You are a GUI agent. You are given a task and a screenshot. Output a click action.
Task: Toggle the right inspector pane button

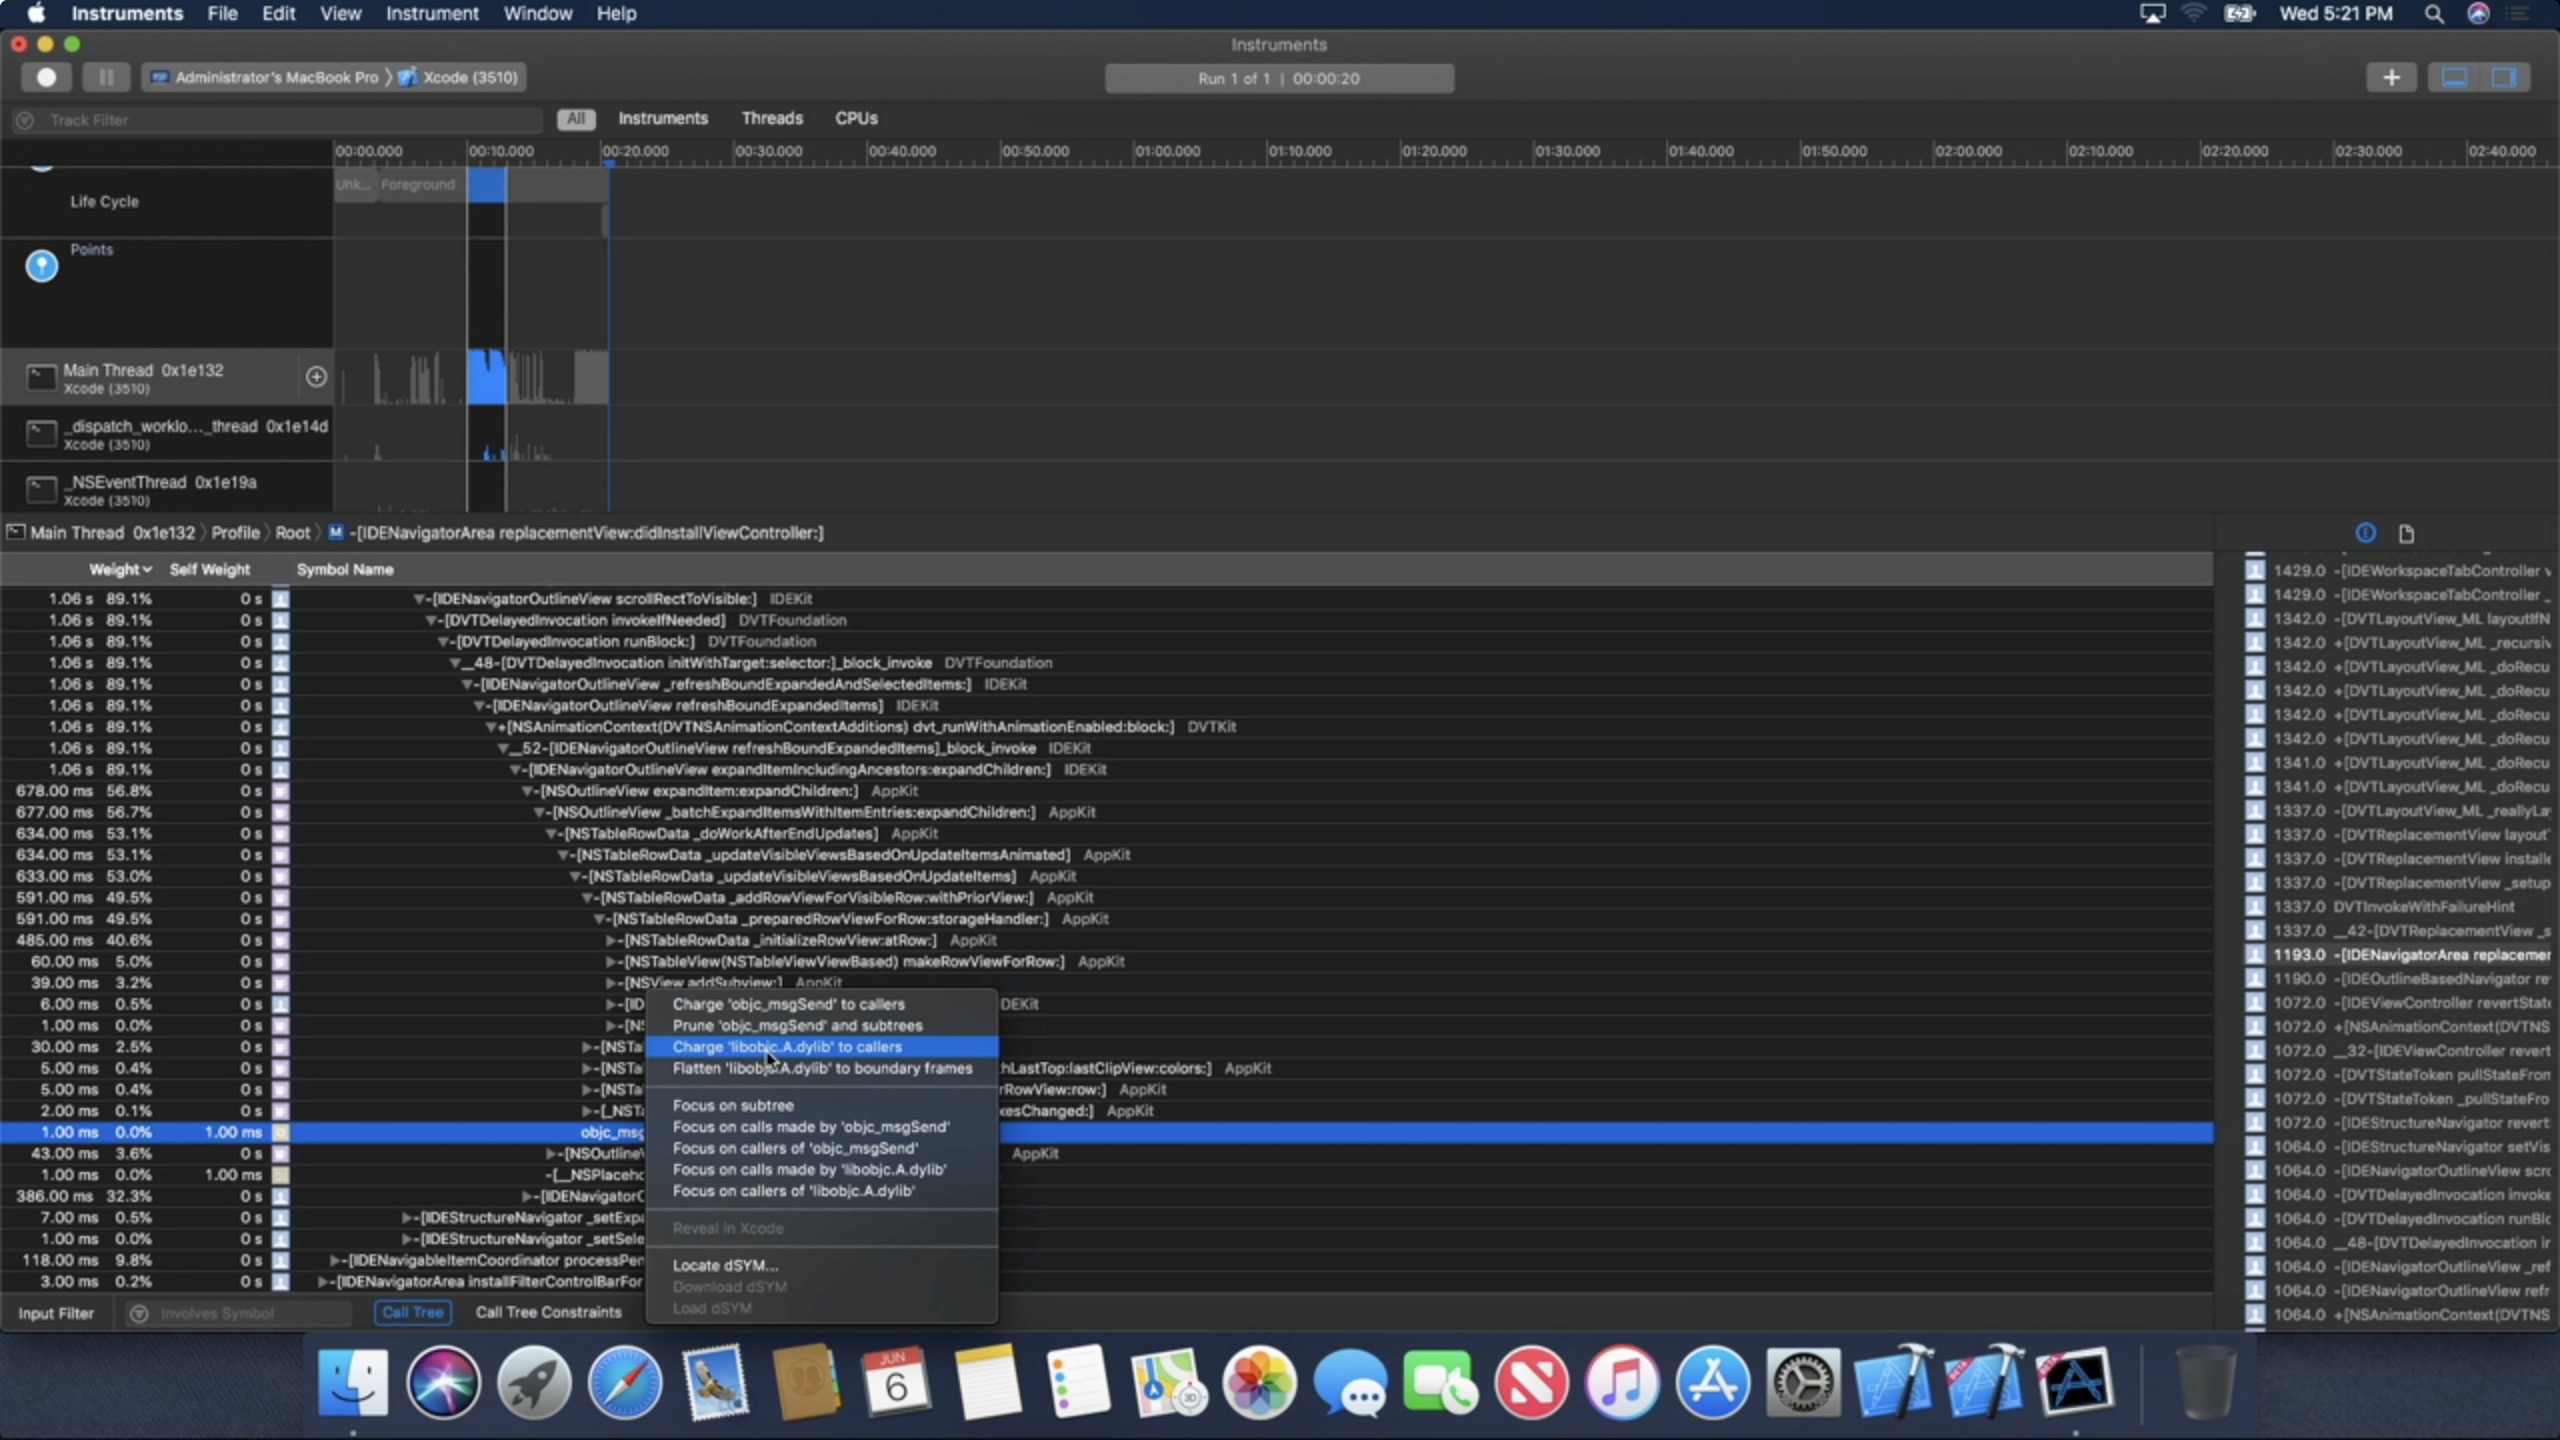tap(2504, 77)
